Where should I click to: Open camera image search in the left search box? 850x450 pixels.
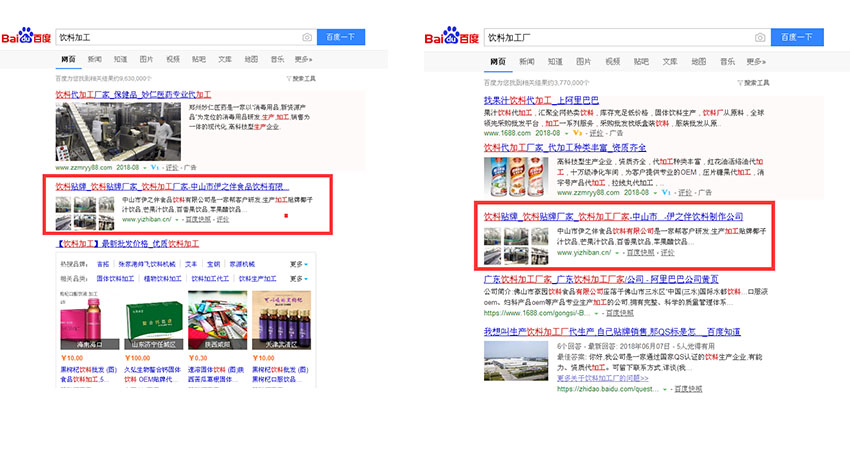click(x=307, y=37)
